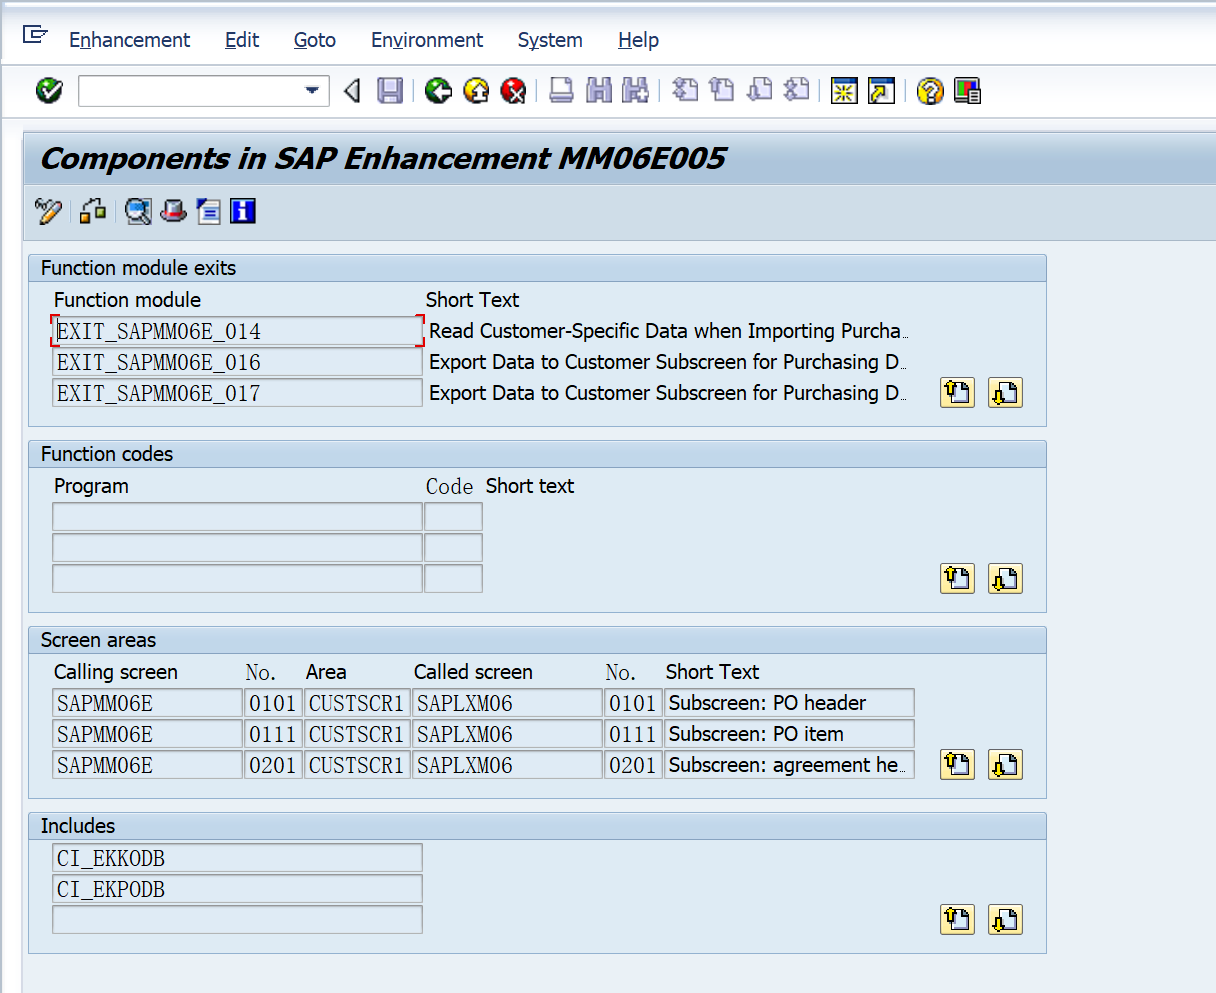Open SAP Help via question mark icon

coord(930,91)
